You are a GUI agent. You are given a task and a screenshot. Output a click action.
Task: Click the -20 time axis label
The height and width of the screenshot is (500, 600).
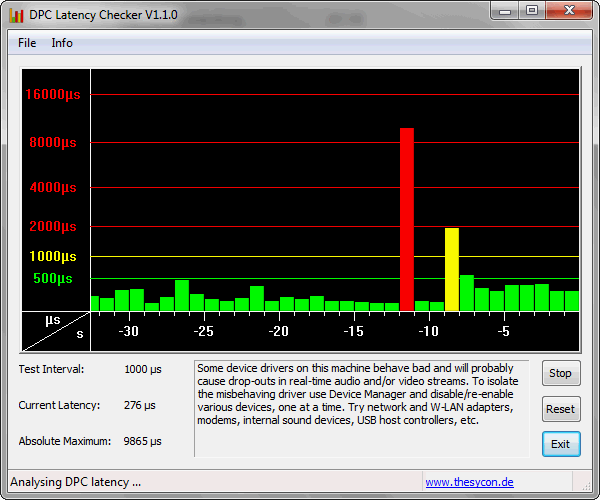tap(278, 331)
